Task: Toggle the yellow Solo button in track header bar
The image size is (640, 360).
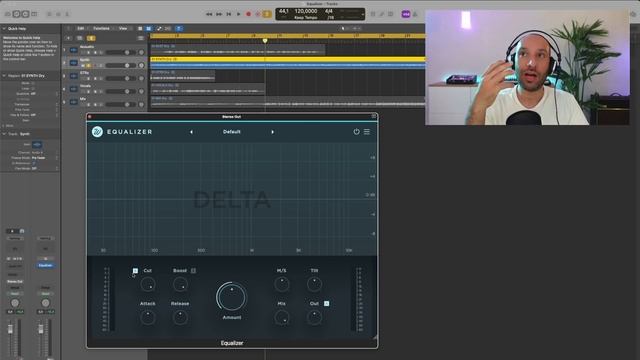Action: coord(91,38)
